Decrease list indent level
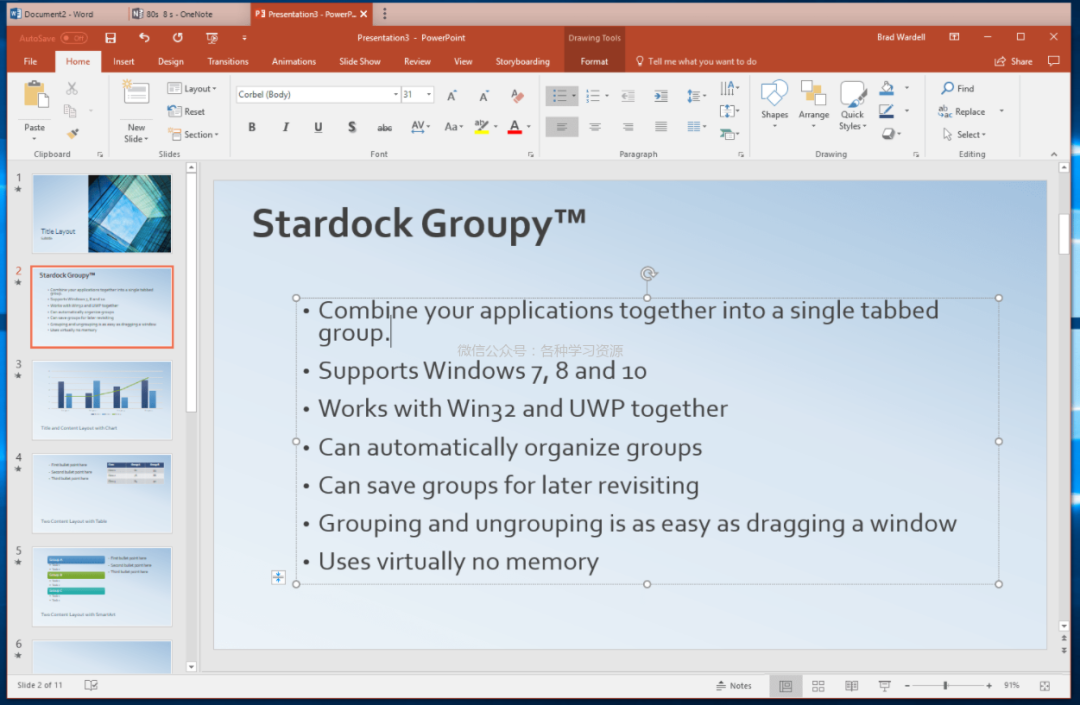Image resolution: width=1080 pixels, height=705 pixels. 627,96
